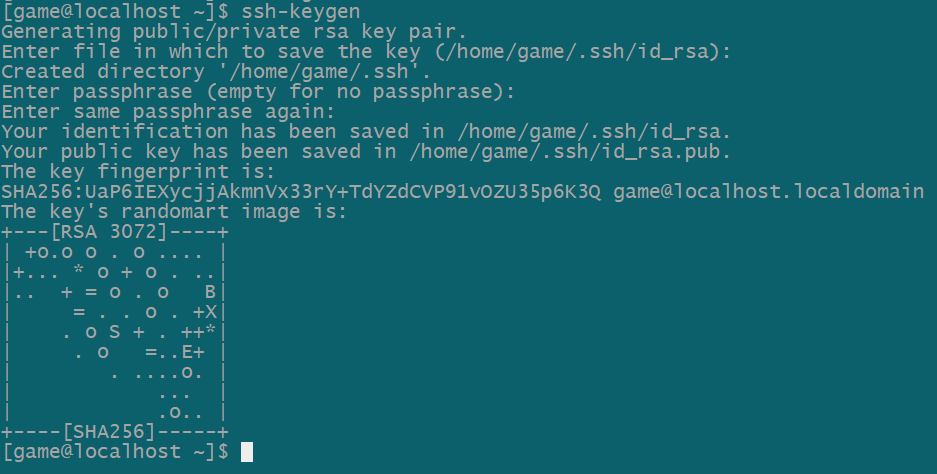Viewport: 937px width, 474px height.
Task: Click the "Your identification has been saved" line
Action: coord(367,131)
